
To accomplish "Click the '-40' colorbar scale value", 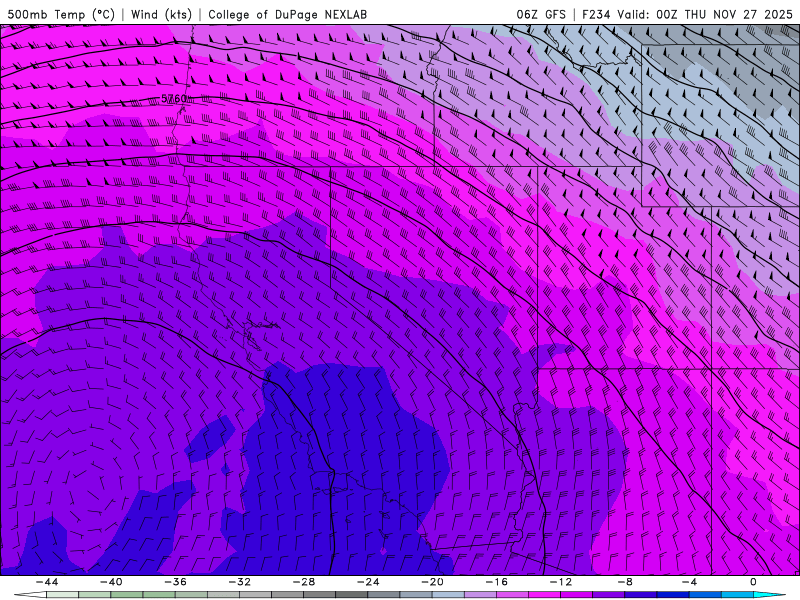I will 111,582.
